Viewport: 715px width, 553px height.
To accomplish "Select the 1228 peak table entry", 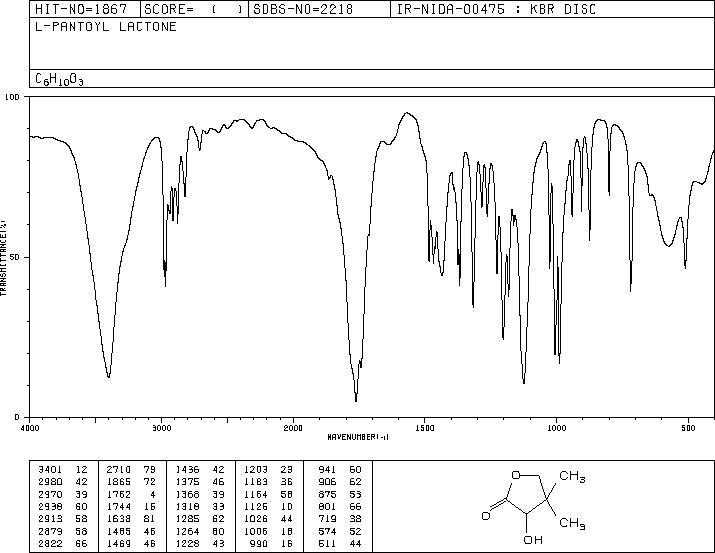I will click(x=200, y=543).
